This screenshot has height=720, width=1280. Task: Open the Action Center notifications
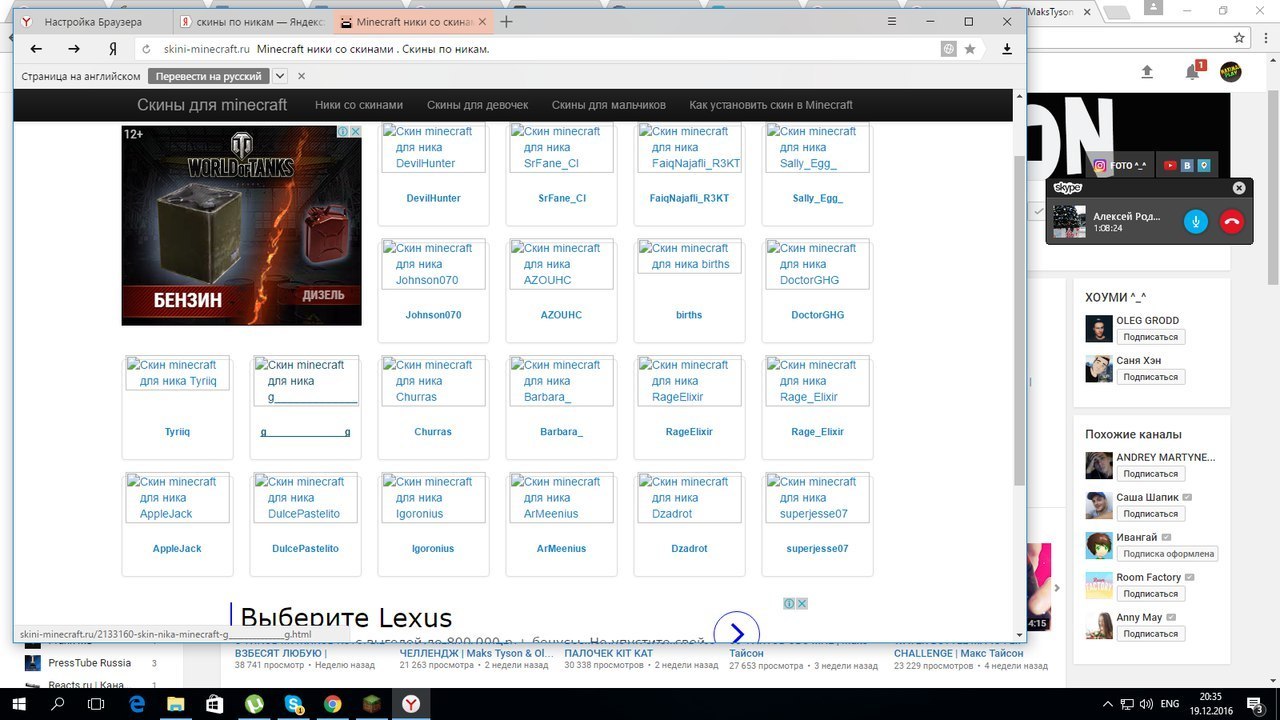point(1256,704)
